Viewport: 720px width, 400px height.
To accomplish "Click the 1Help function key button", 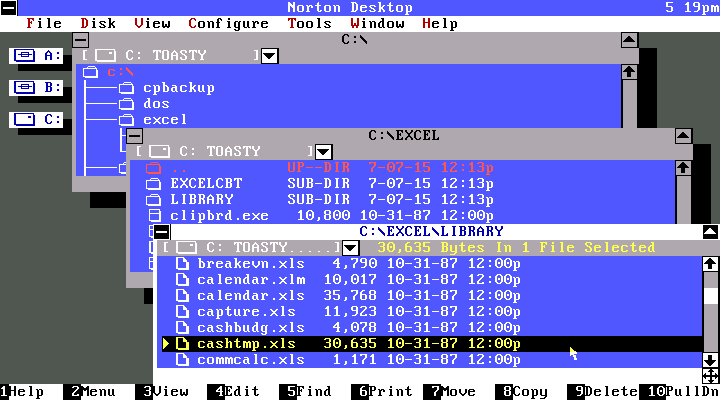I will click(22, 392).
